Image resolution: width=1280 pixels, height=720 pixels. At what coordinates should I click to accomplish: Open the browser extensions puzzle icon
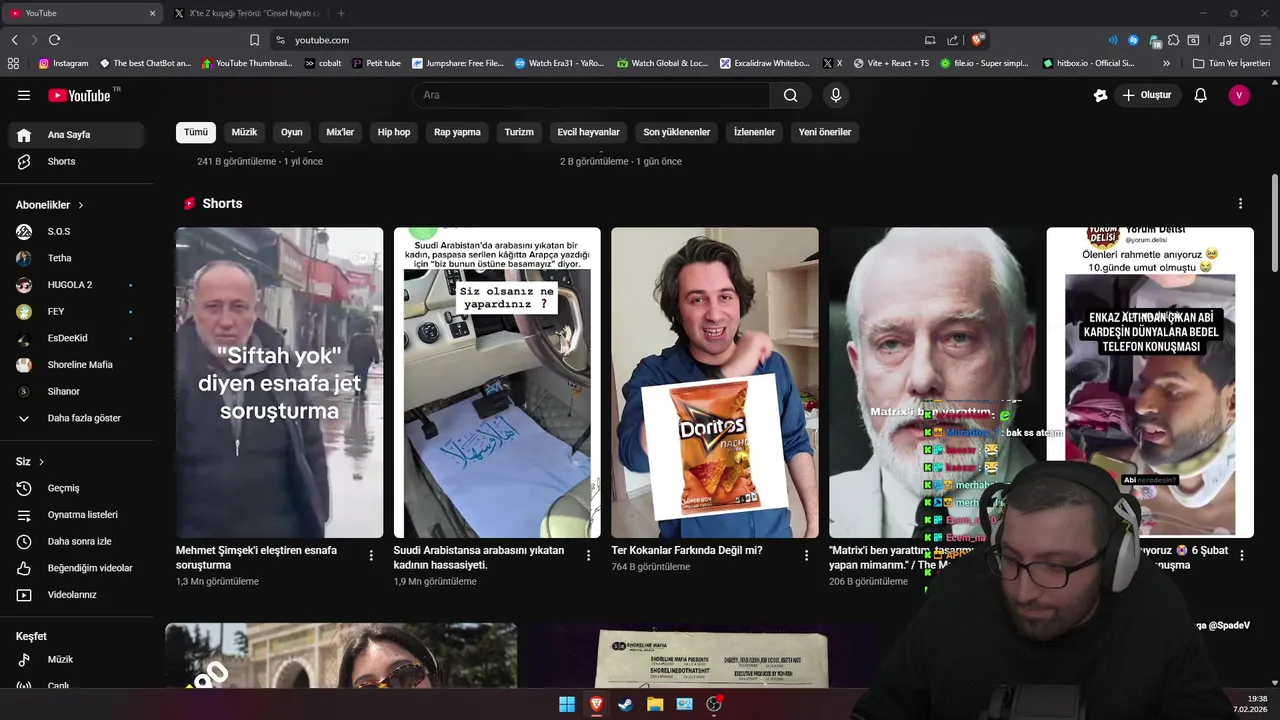point(1174,40)
